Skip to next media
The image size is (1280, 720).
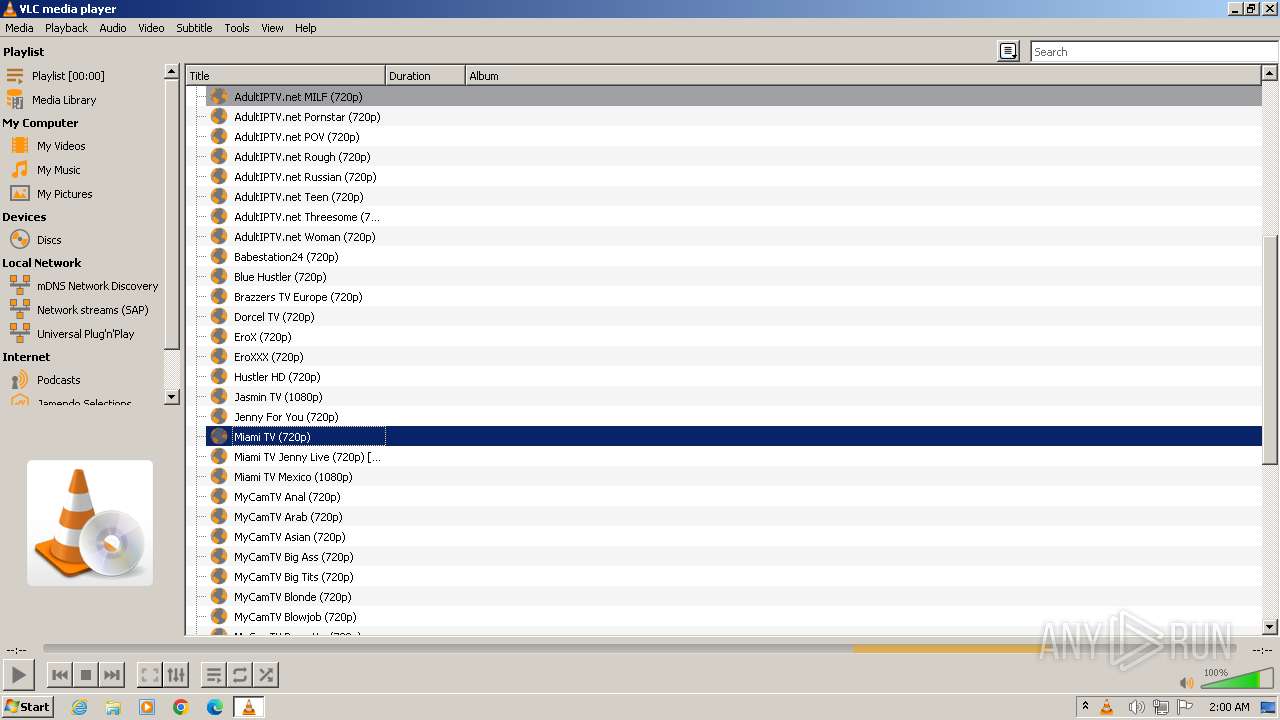tap(112, 675)
